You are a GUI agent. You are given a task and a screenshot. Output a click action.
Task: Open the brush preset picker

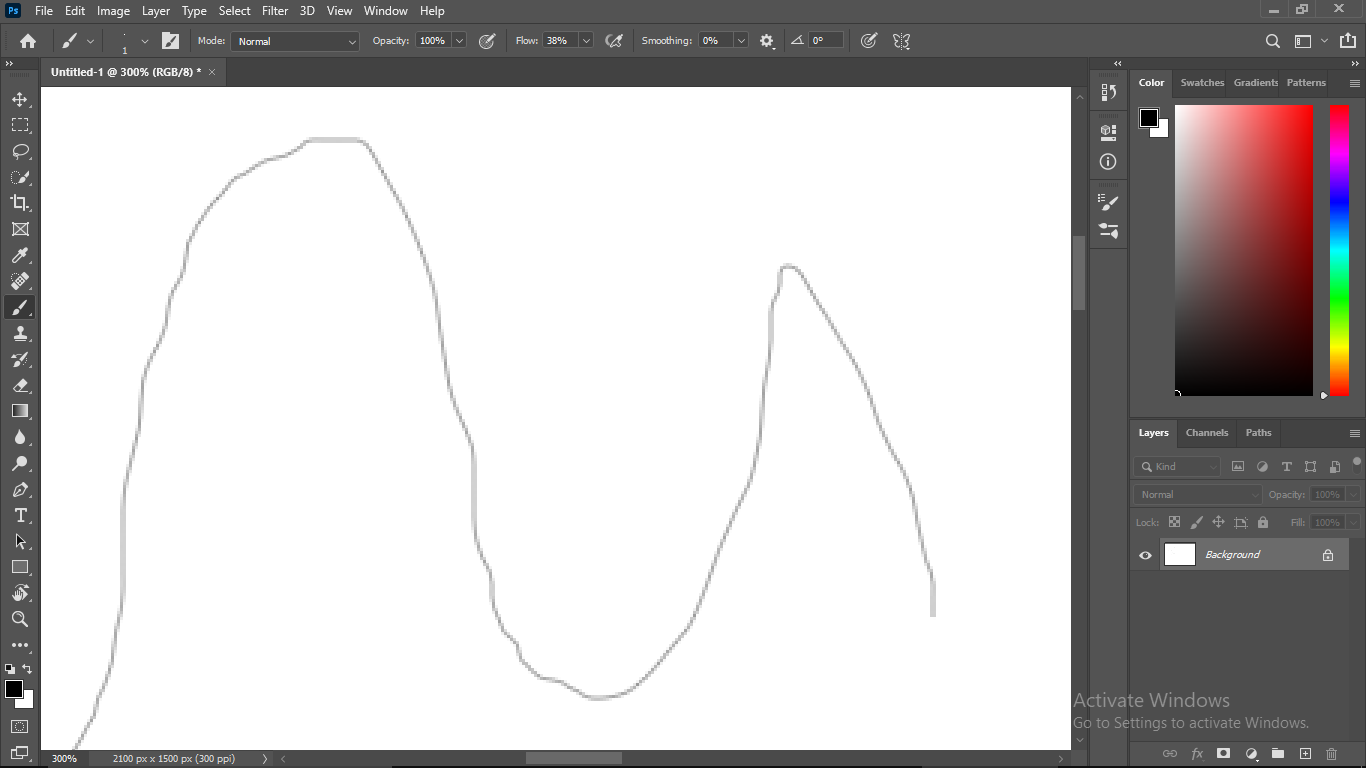click(77, 41)
